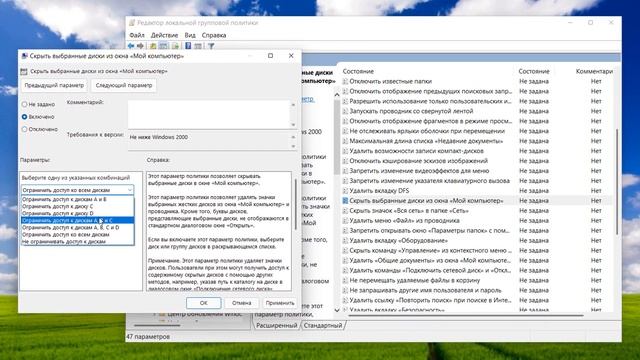Select the «Не задано» radio button
Viewport: 640px width, 360px height.
point(24,104)
